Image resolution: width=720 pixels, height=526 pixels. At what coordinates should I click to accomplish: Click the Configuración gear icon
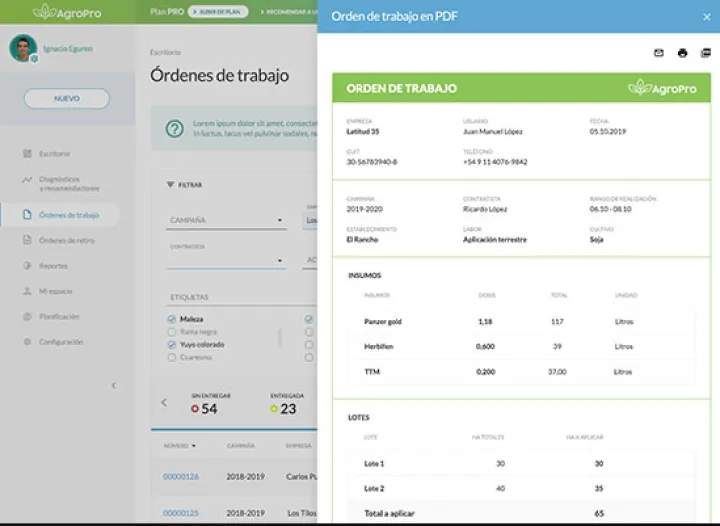(26, 341)
